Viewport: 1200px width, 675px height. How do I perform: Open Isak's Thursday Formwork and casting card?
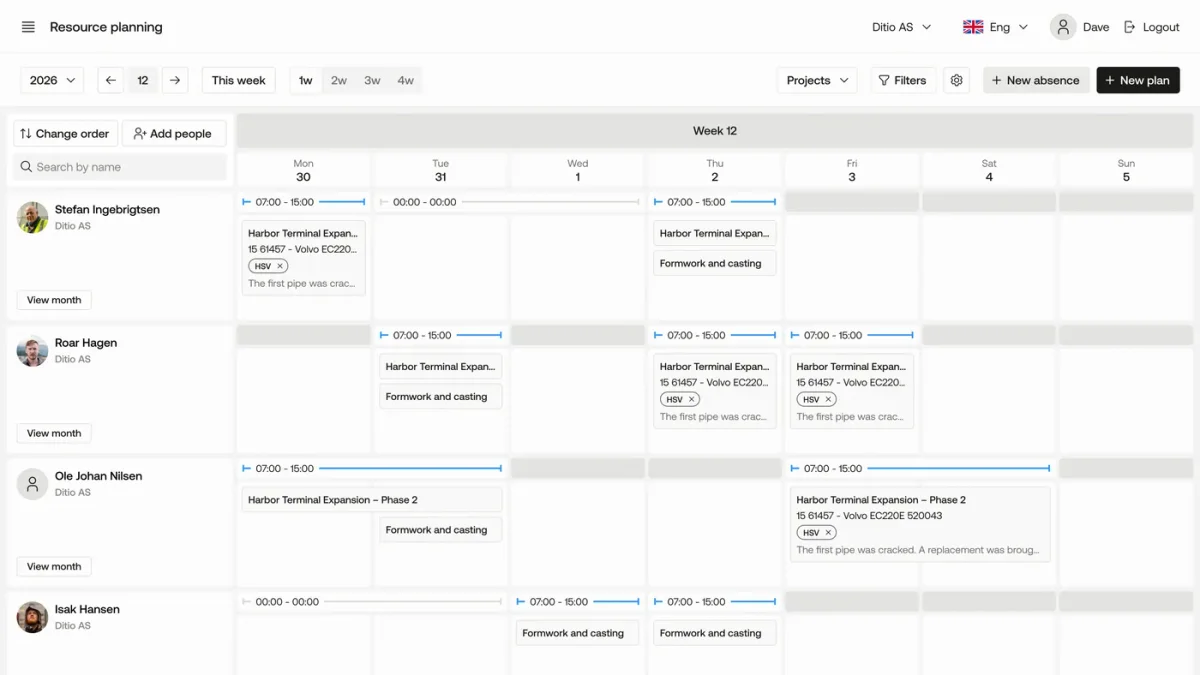(715, 633)
